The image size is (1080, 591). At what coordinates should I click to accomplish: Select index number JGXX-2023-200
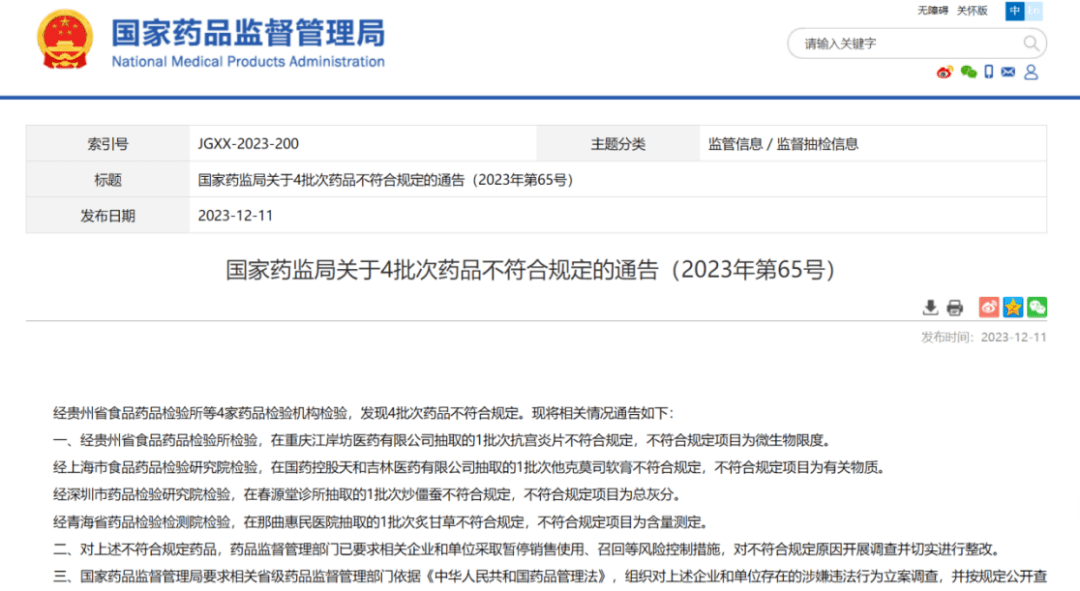[x=248, y=144]
